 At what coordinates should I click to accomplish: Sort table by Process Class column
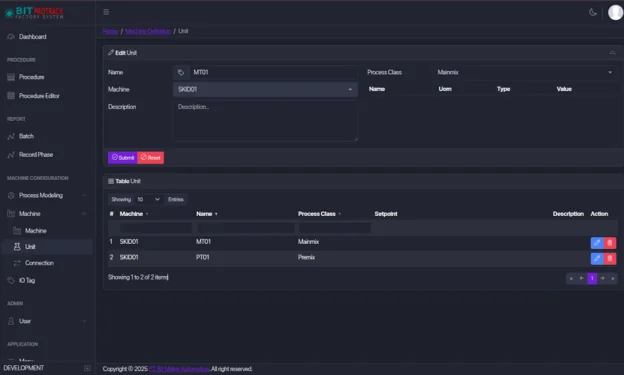[319, 214]
